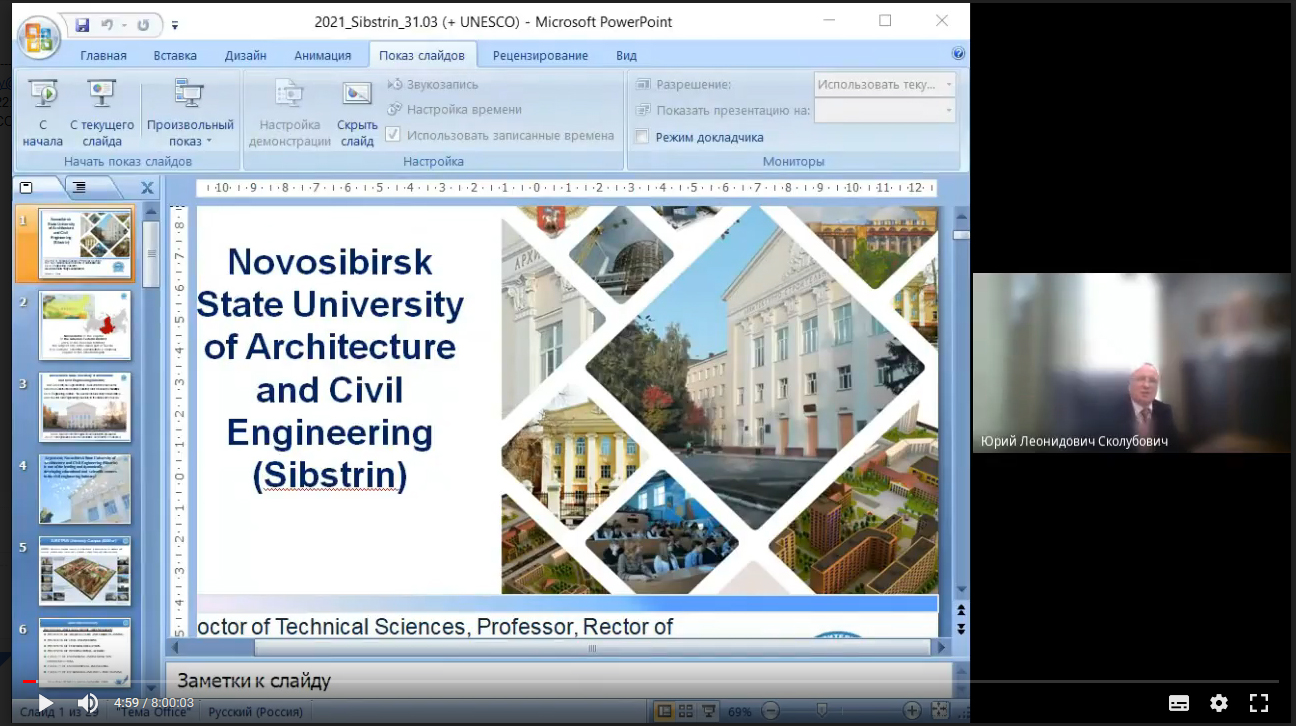Maximize the PowerPoint window
Screen dimensions: 1296x726
(885, 21)
